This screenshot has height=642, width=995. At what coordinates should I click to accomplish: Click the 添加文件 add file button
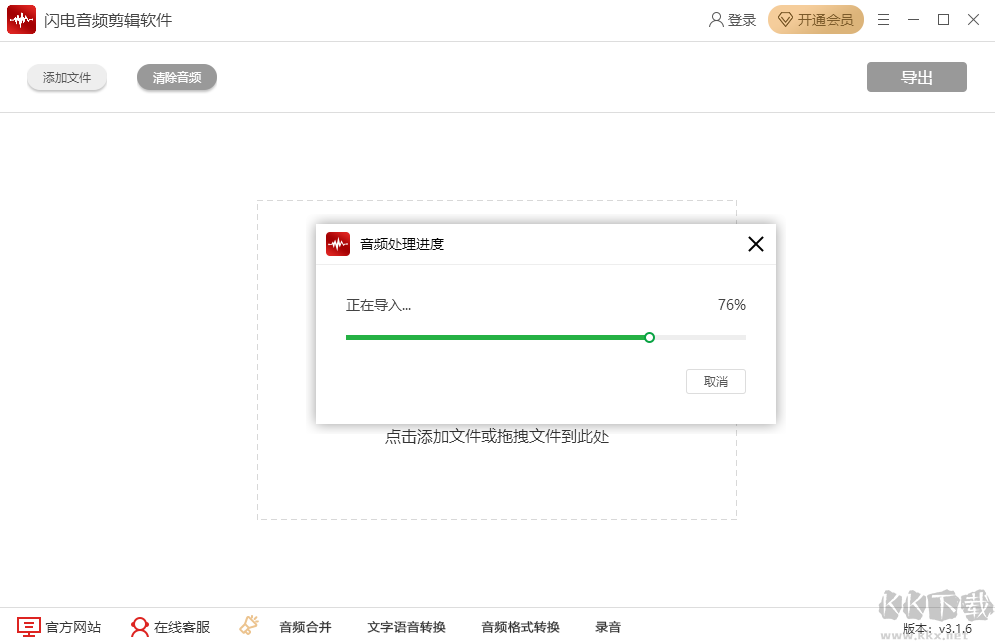66,77
